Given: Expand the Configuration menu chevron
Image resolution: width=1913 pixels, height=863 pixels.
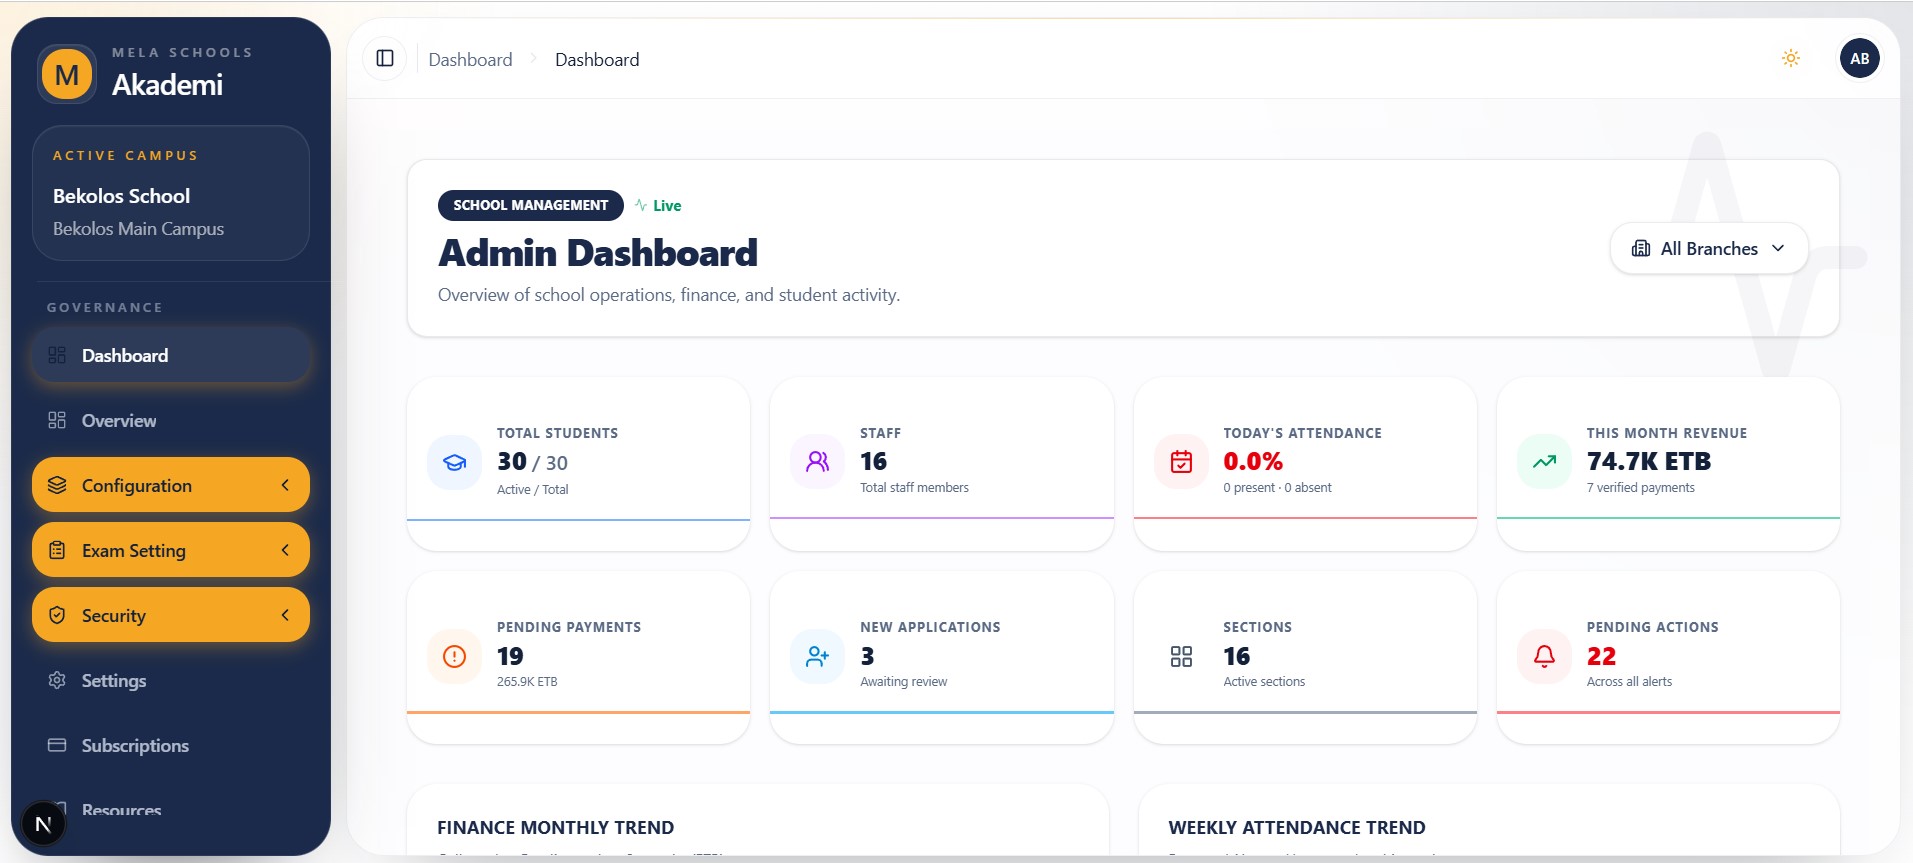Looking at the screenshot, I should [x=285, y=485].
